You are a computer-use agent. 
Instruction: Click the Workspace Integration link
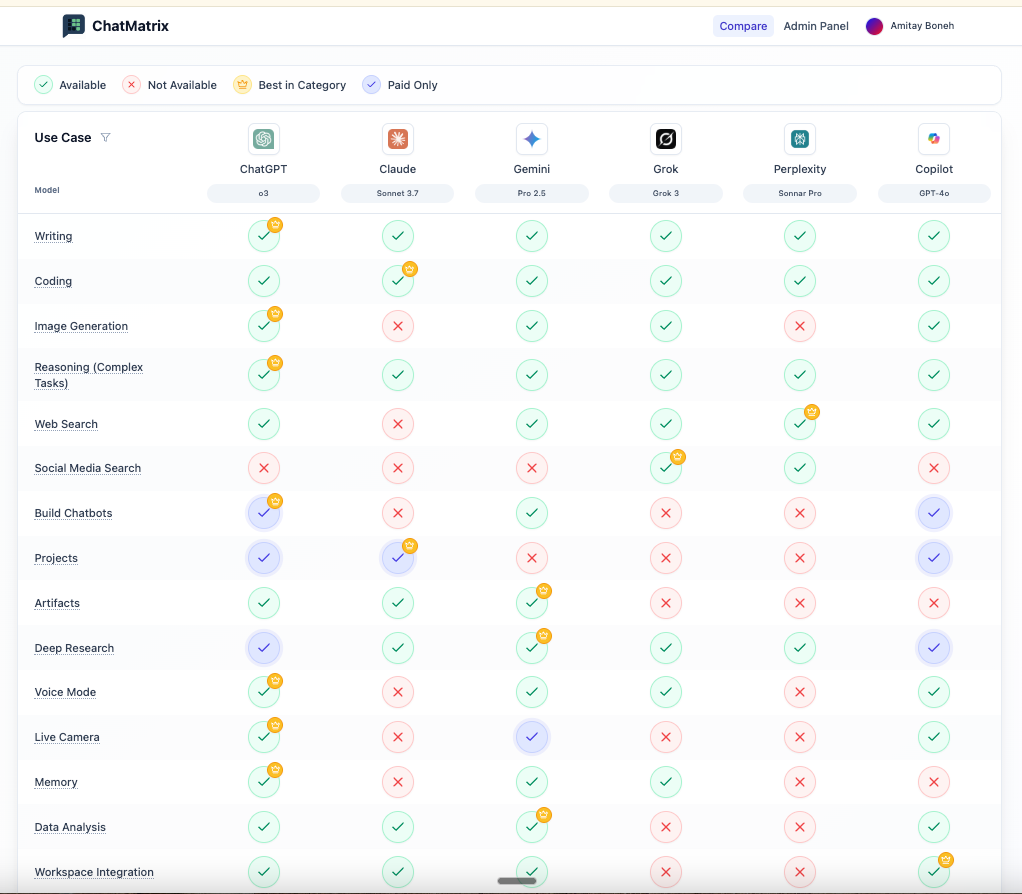point(95,872)
